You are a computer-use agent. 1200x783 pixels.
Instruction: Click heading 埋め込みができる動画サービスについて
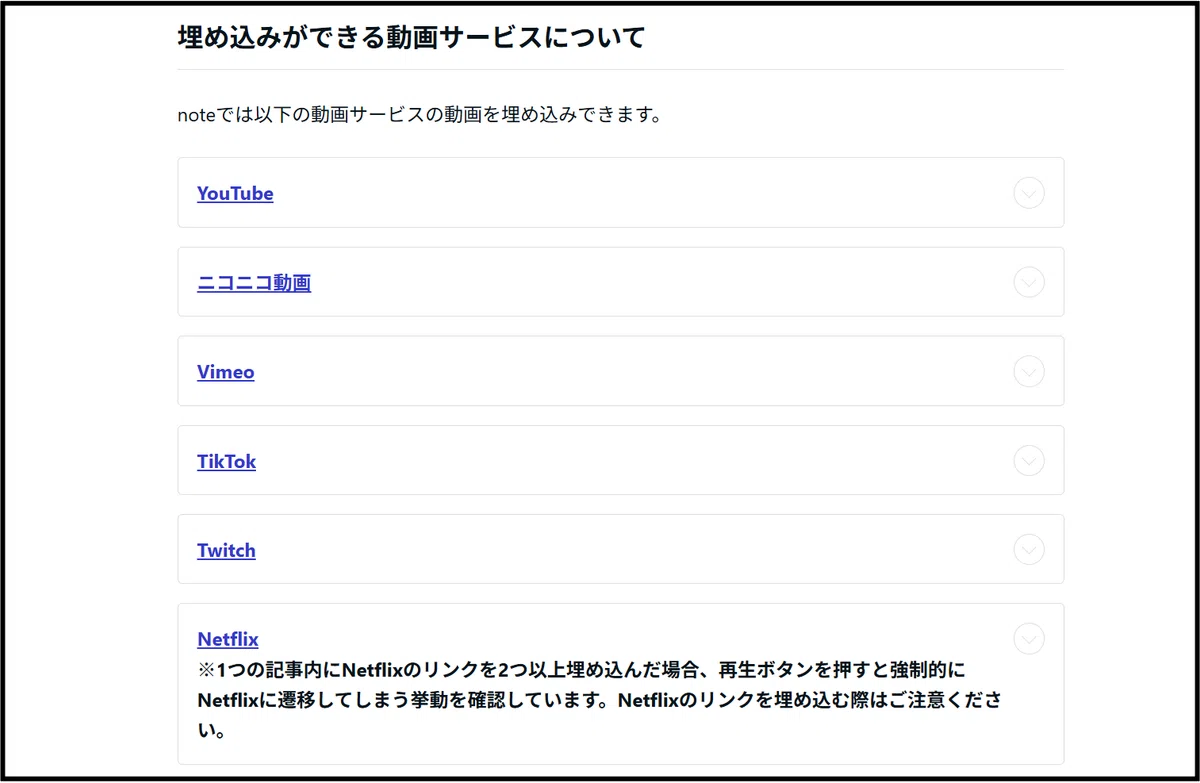[411, 38]
